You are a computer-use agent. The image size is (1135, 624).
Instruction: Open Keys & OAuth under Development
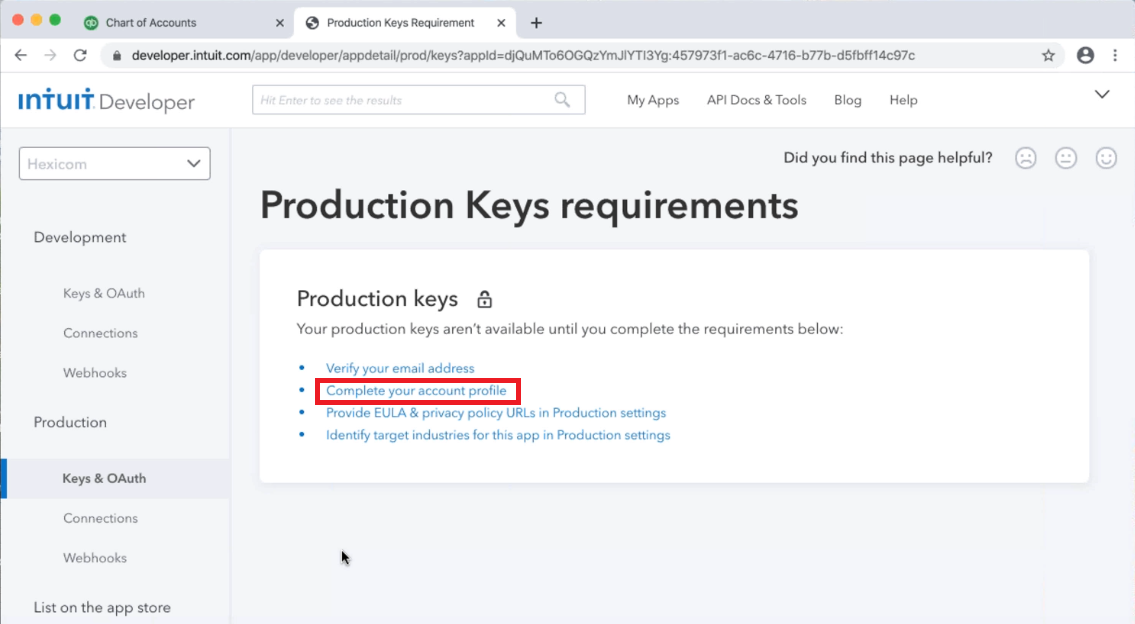(104, 293)
